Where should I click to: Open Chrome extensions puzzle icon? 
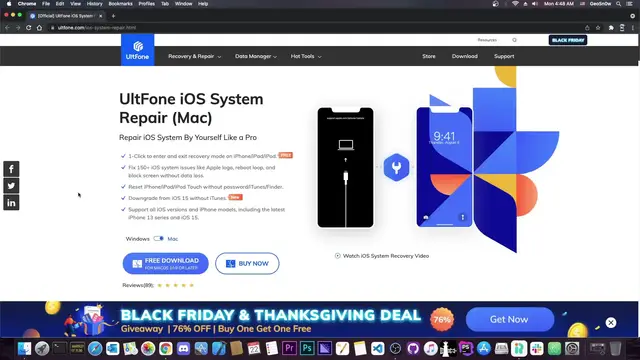tap(611, 28)
